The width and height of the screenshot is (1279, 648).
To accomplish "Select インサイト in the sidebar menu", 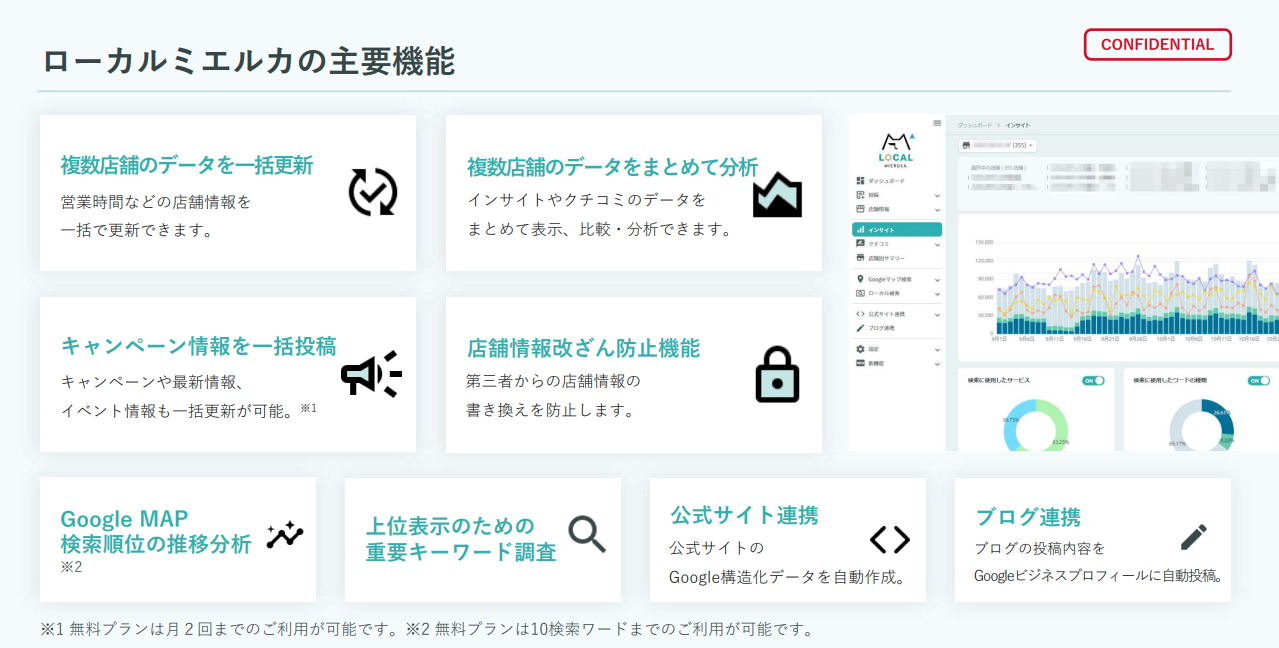I will [x=897, y=230].
